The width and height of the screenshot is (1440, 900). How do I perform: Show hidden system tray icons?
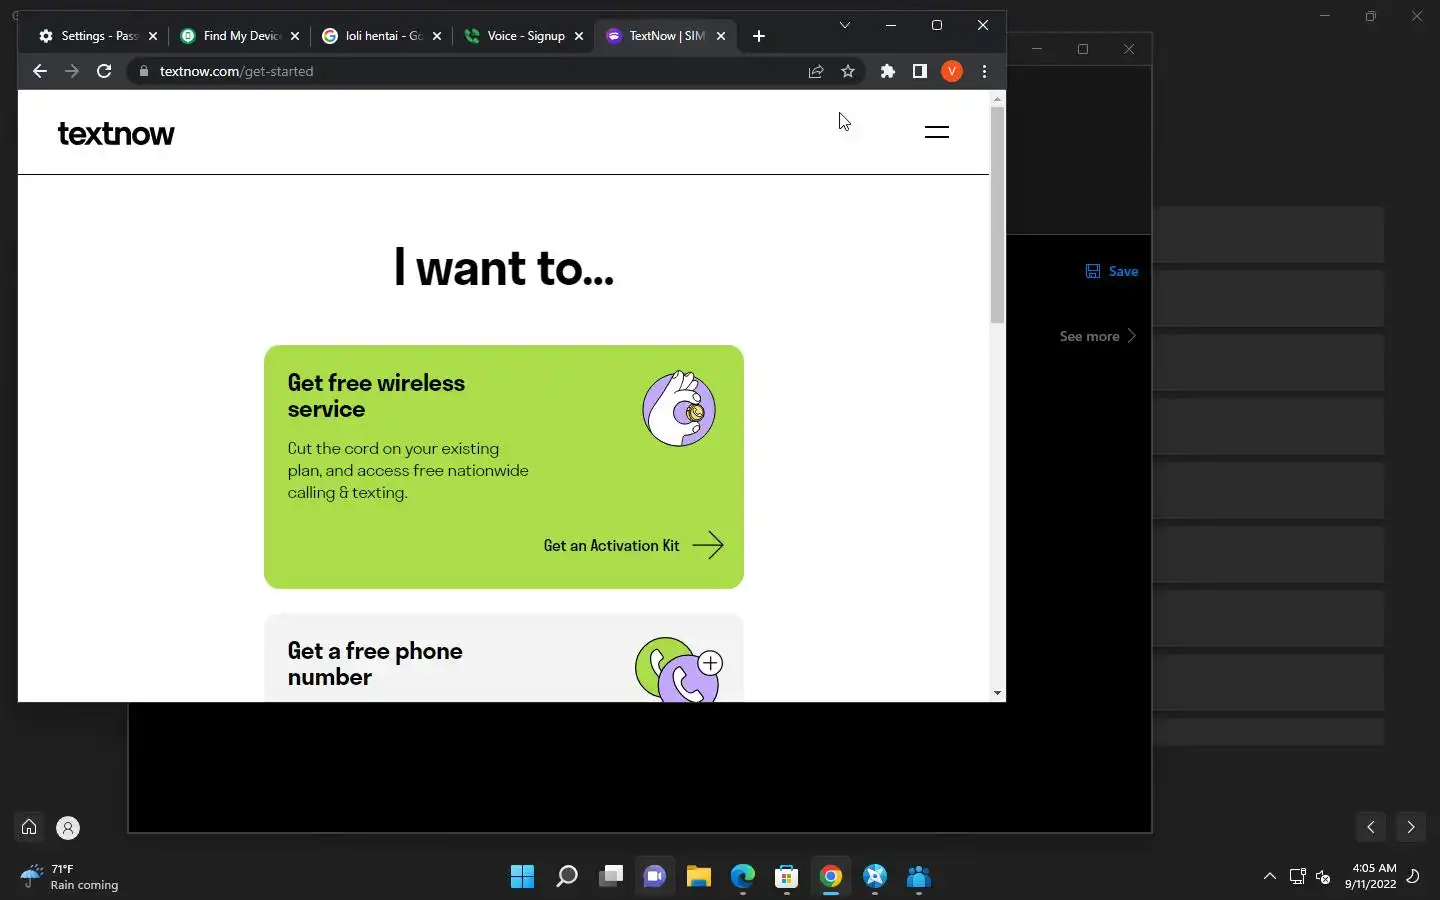pyautogui.click(x=1270, y=877)
